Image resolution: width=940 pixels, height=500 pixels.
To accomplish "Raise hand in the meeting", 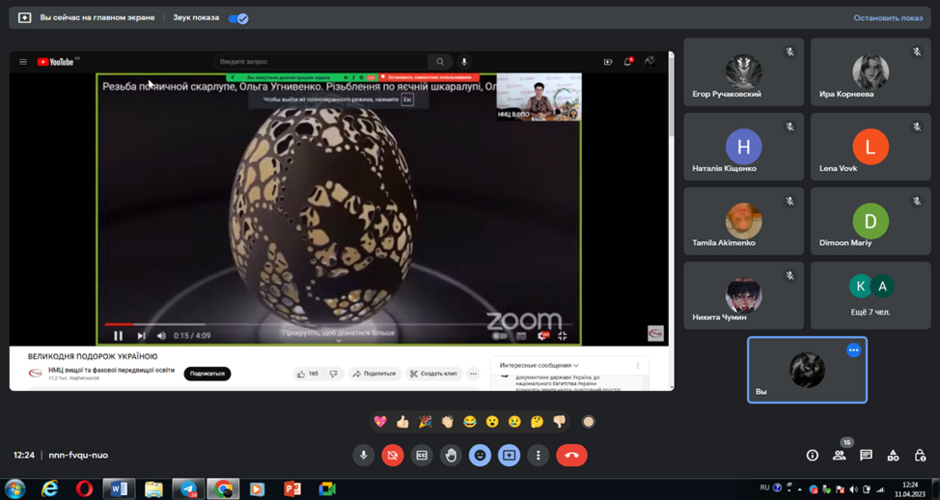I will pos(451,455).
